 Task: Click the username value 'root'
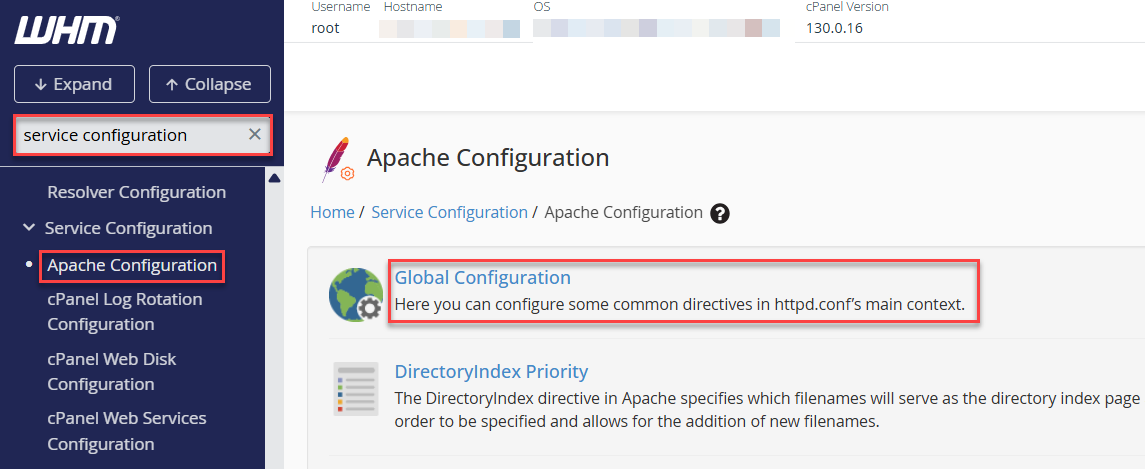326,28
